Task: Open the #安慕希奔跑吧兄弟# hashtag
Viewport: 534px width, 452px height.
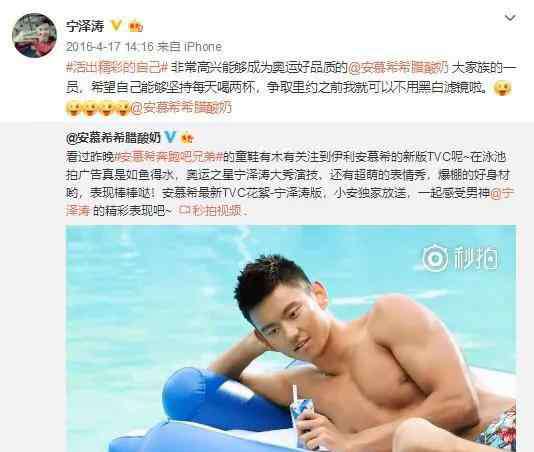Action: click(x=169, y=157)
